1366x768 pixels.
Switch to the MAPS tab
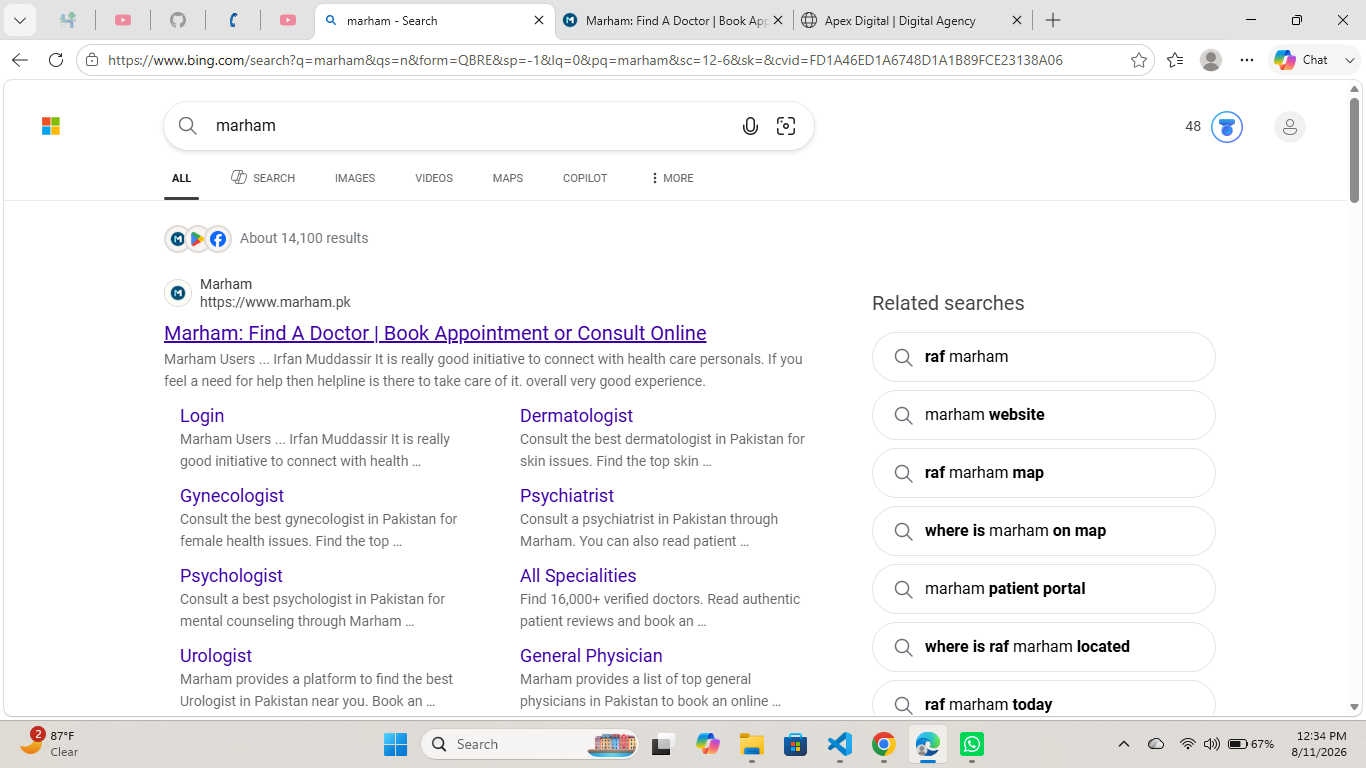pyautogui.click(x=508, y=178)
